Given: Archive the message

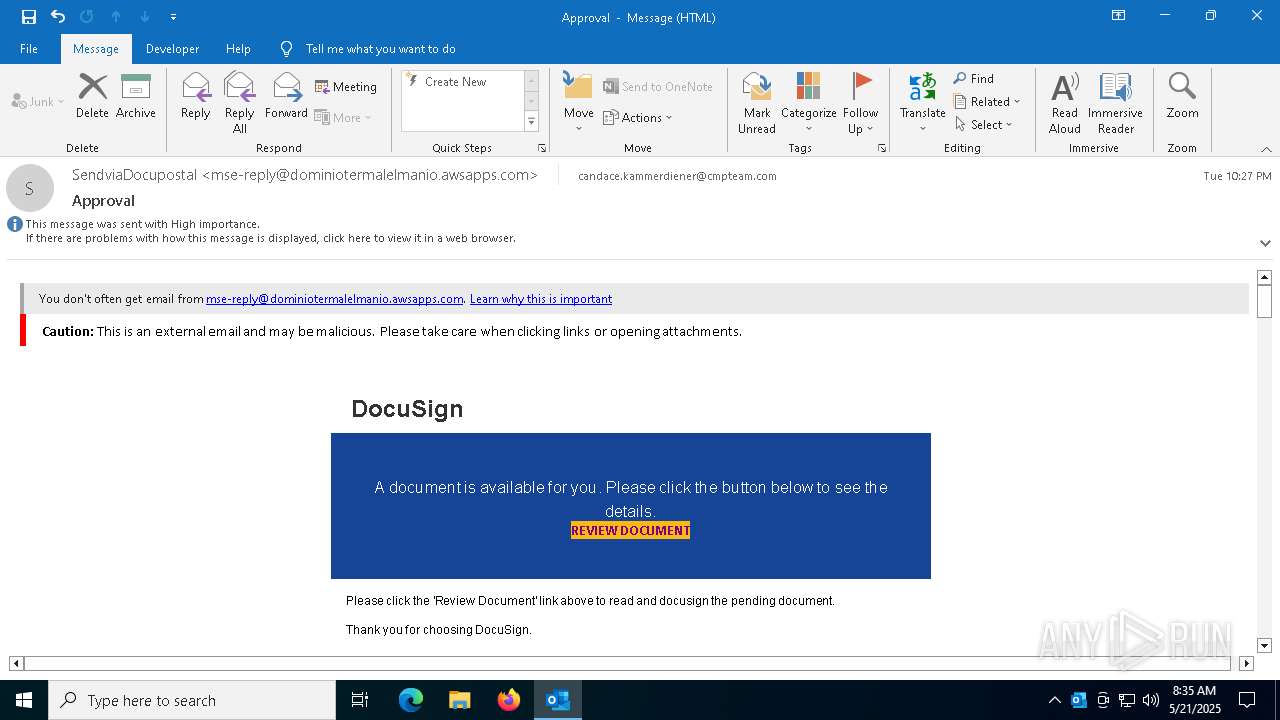Looking at the screenshot, I should pyautogui.click(x=136, y=96).
